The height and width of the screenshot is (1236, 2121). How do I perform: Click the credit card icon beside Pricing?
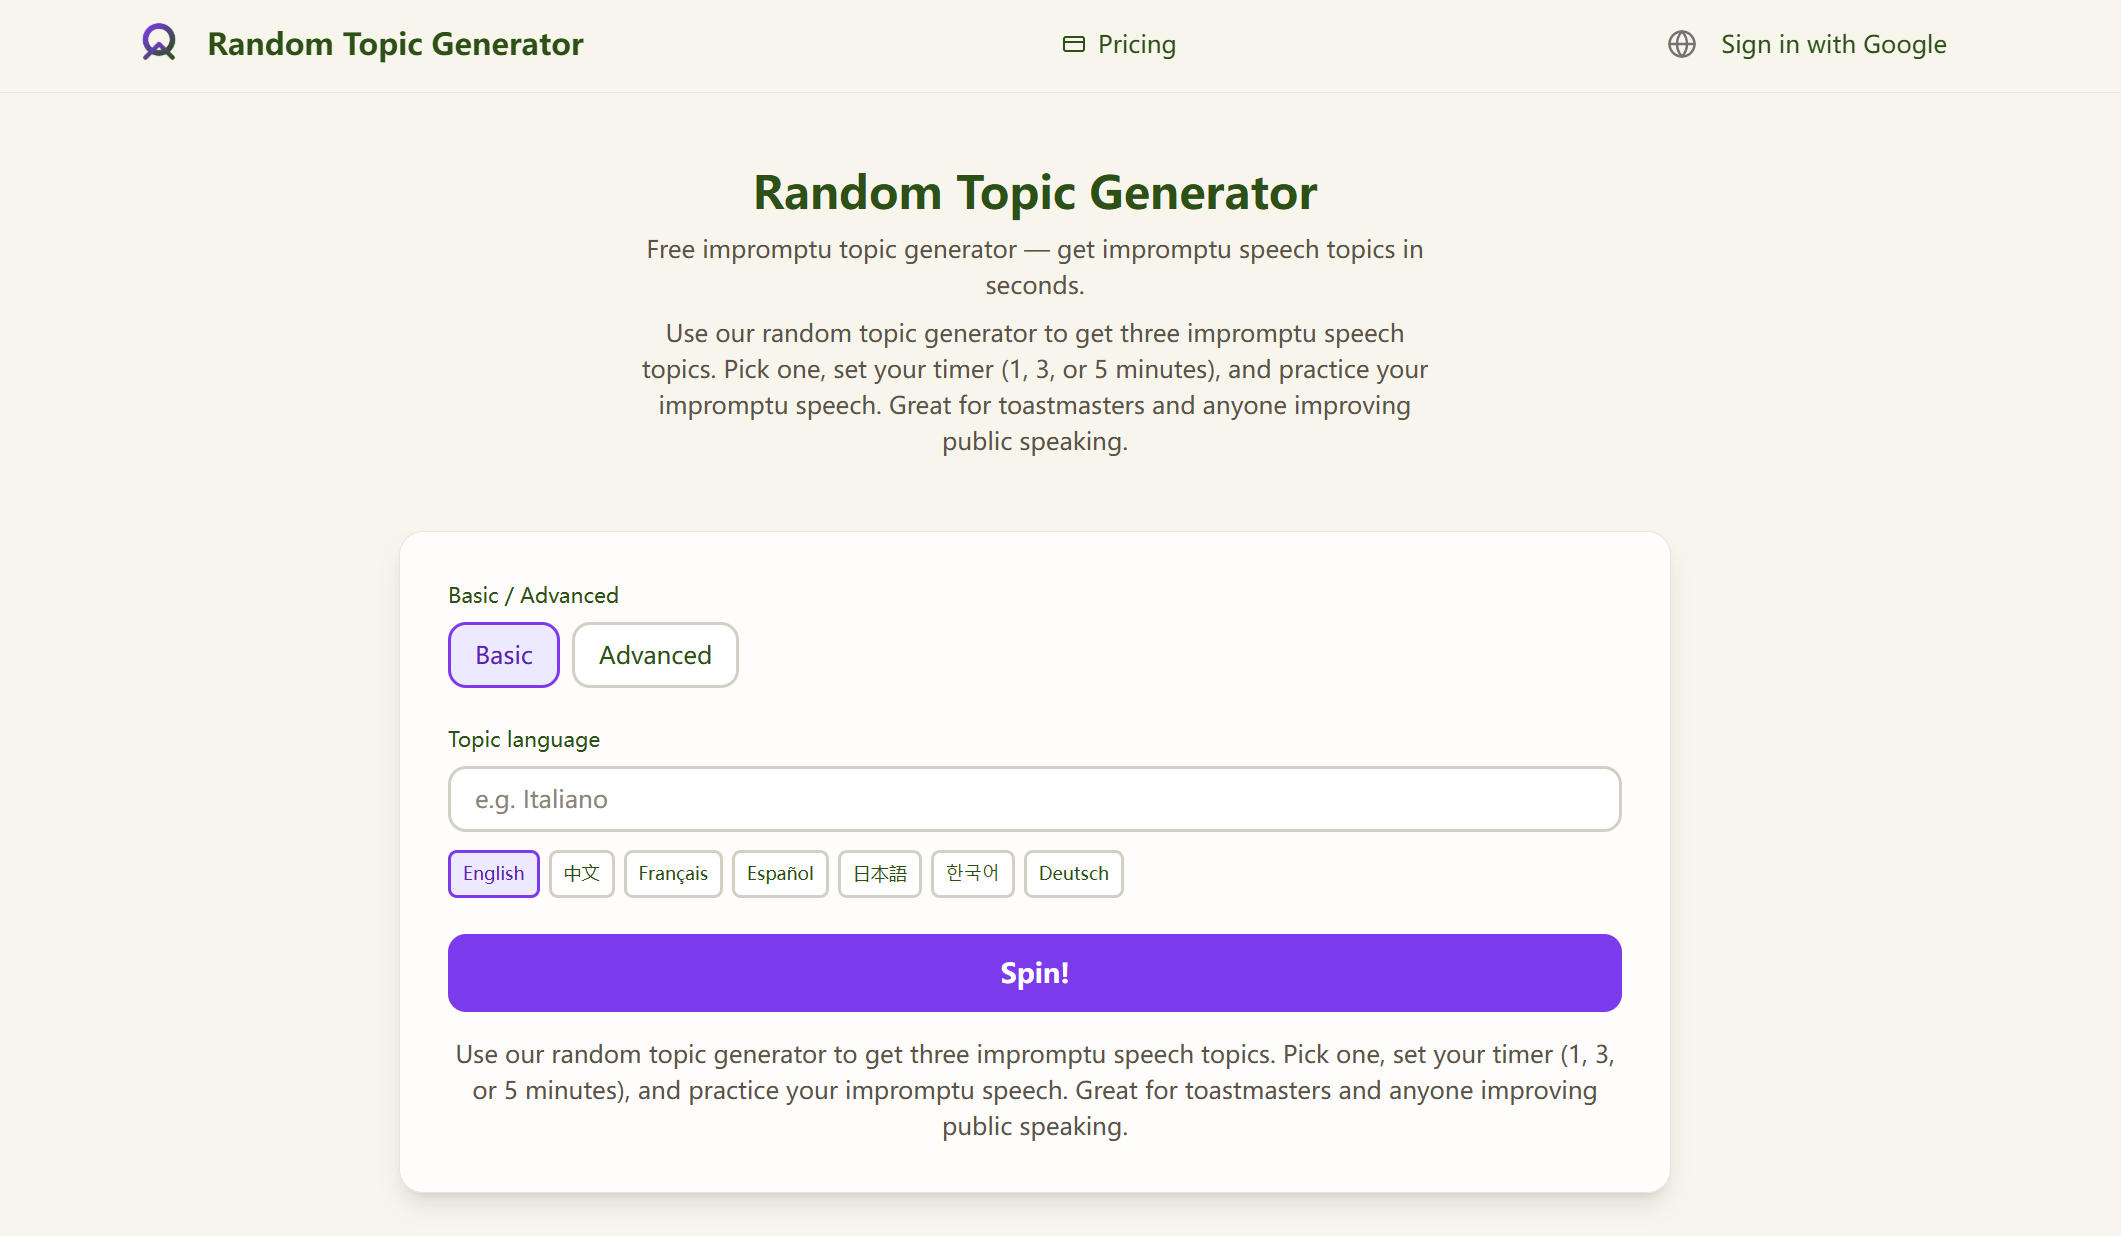(x=1073, y=44)
